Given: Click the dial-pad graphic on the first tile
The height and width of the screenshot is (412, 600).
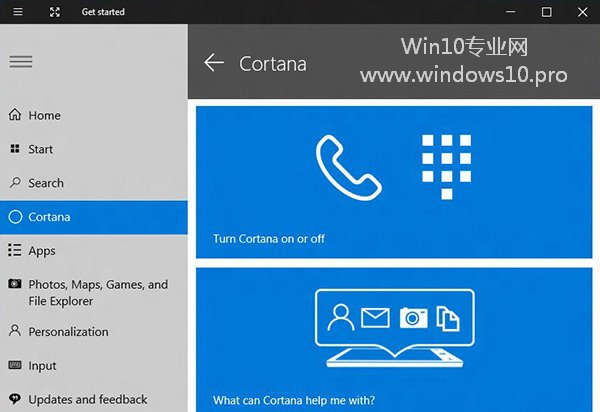Looking at the screenshot, I should click(x=447, y=167).
